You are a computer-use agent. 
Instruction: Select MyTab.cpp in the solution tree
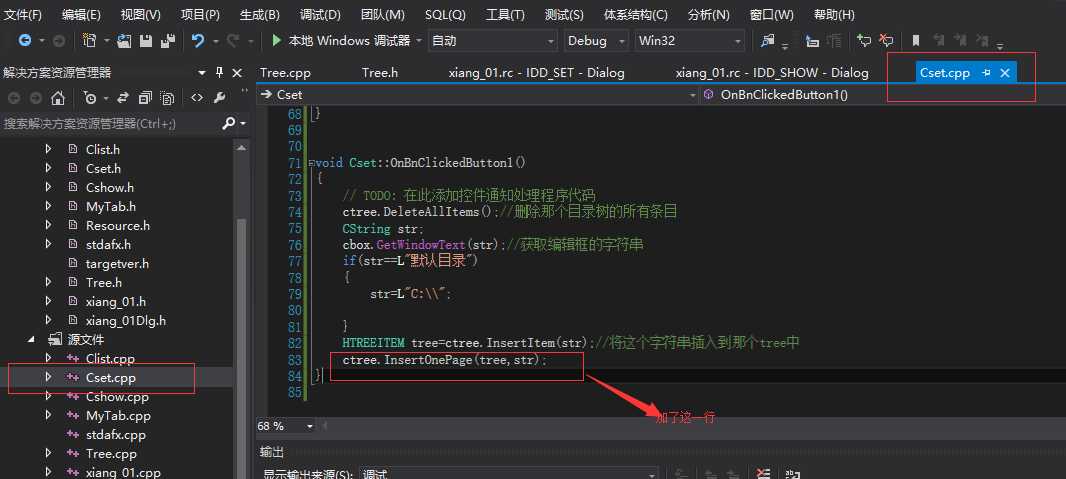pyautogui.click(x=118, y=415)
